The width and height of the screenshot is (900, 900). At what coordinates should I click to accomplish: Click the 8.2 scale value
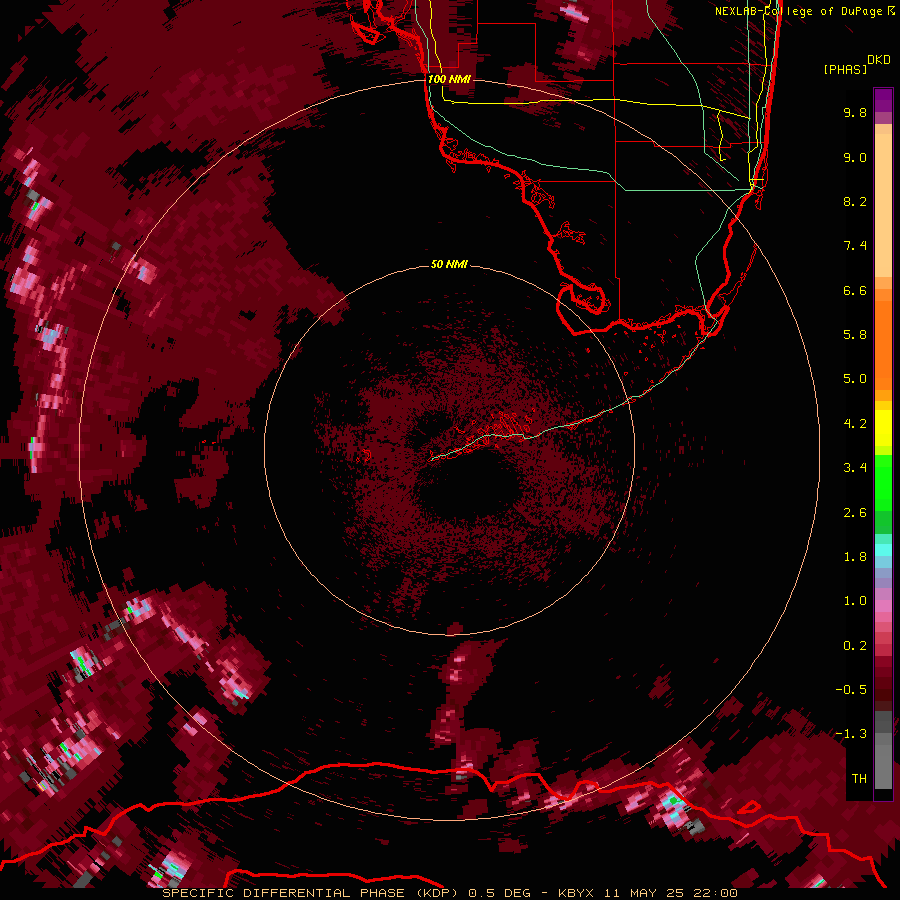tap(855, 201)
